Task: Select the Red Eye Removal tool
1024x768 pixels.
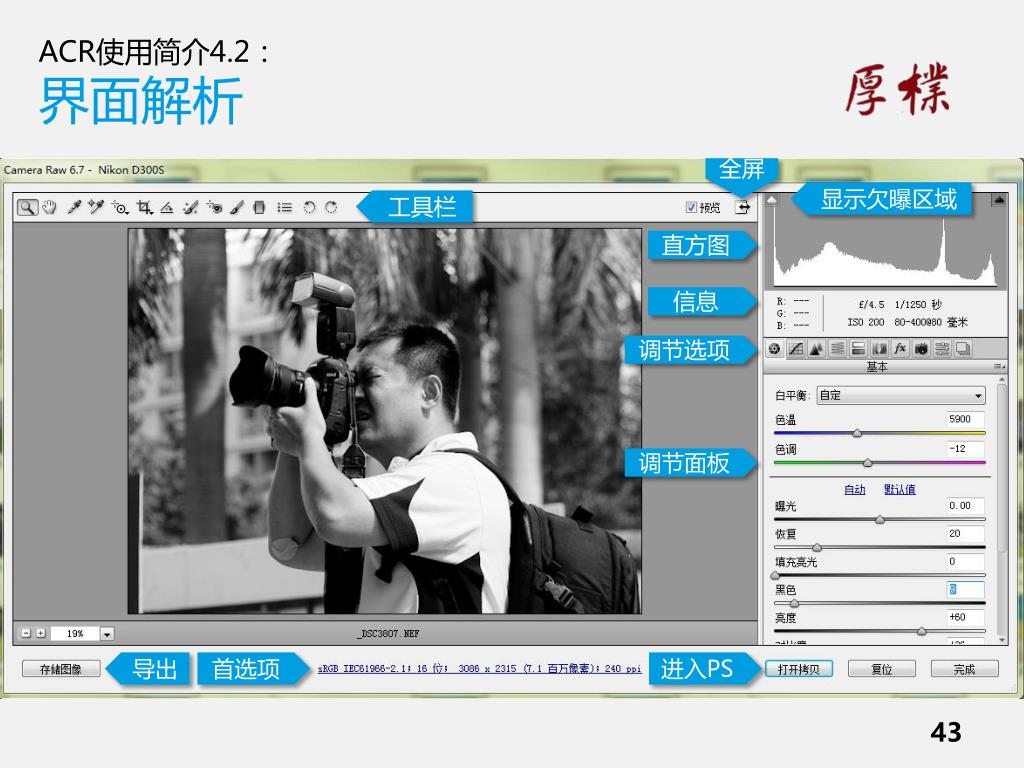Action: [x=214, y=208]
